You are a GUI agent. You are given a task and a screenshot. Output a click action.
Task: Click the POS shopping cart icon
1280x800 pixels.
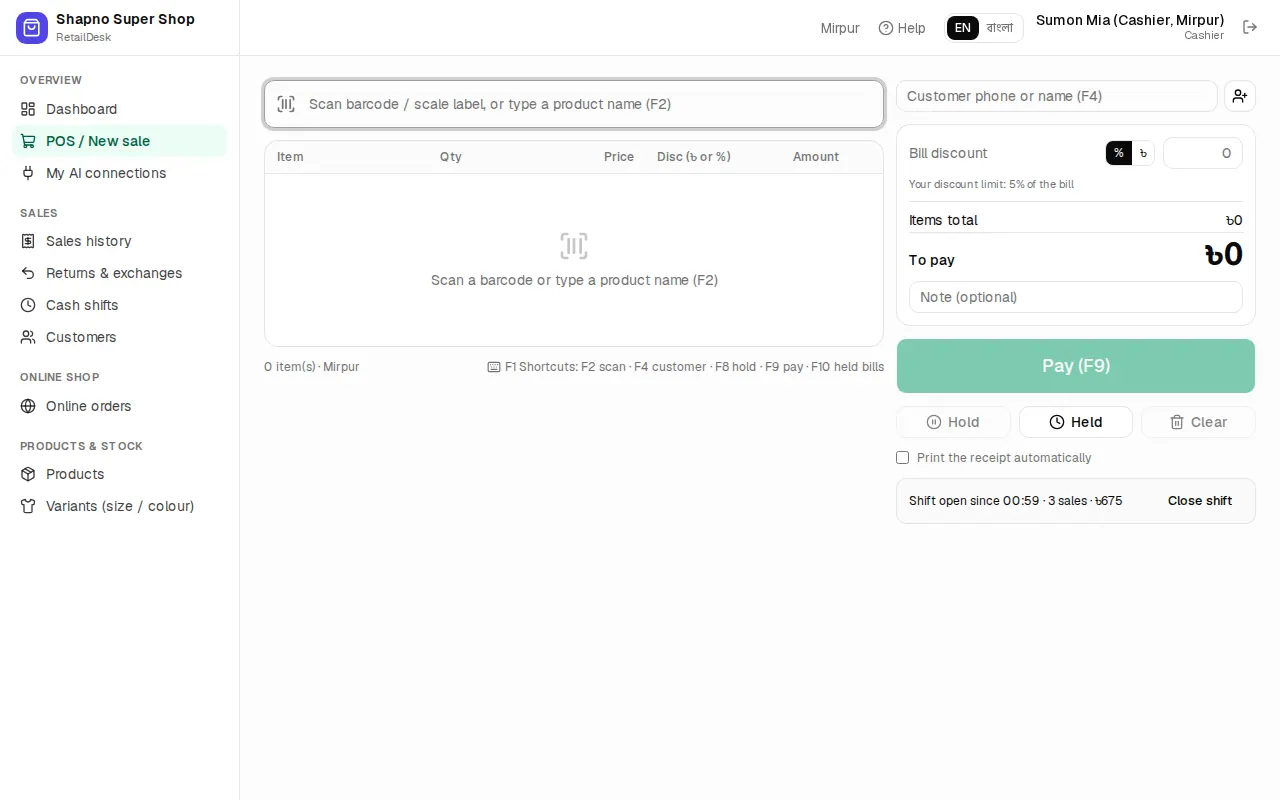[x=28, y=141]
